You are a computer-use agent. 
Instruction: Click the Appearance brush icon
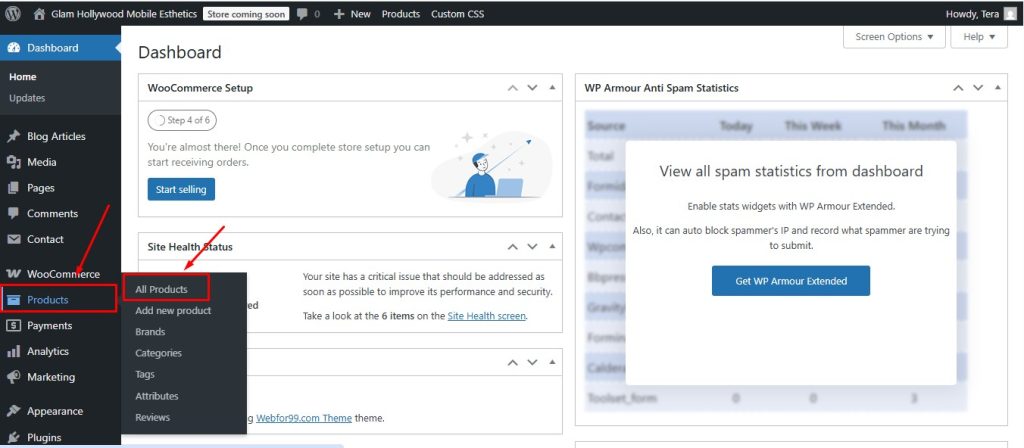point(13,411)
